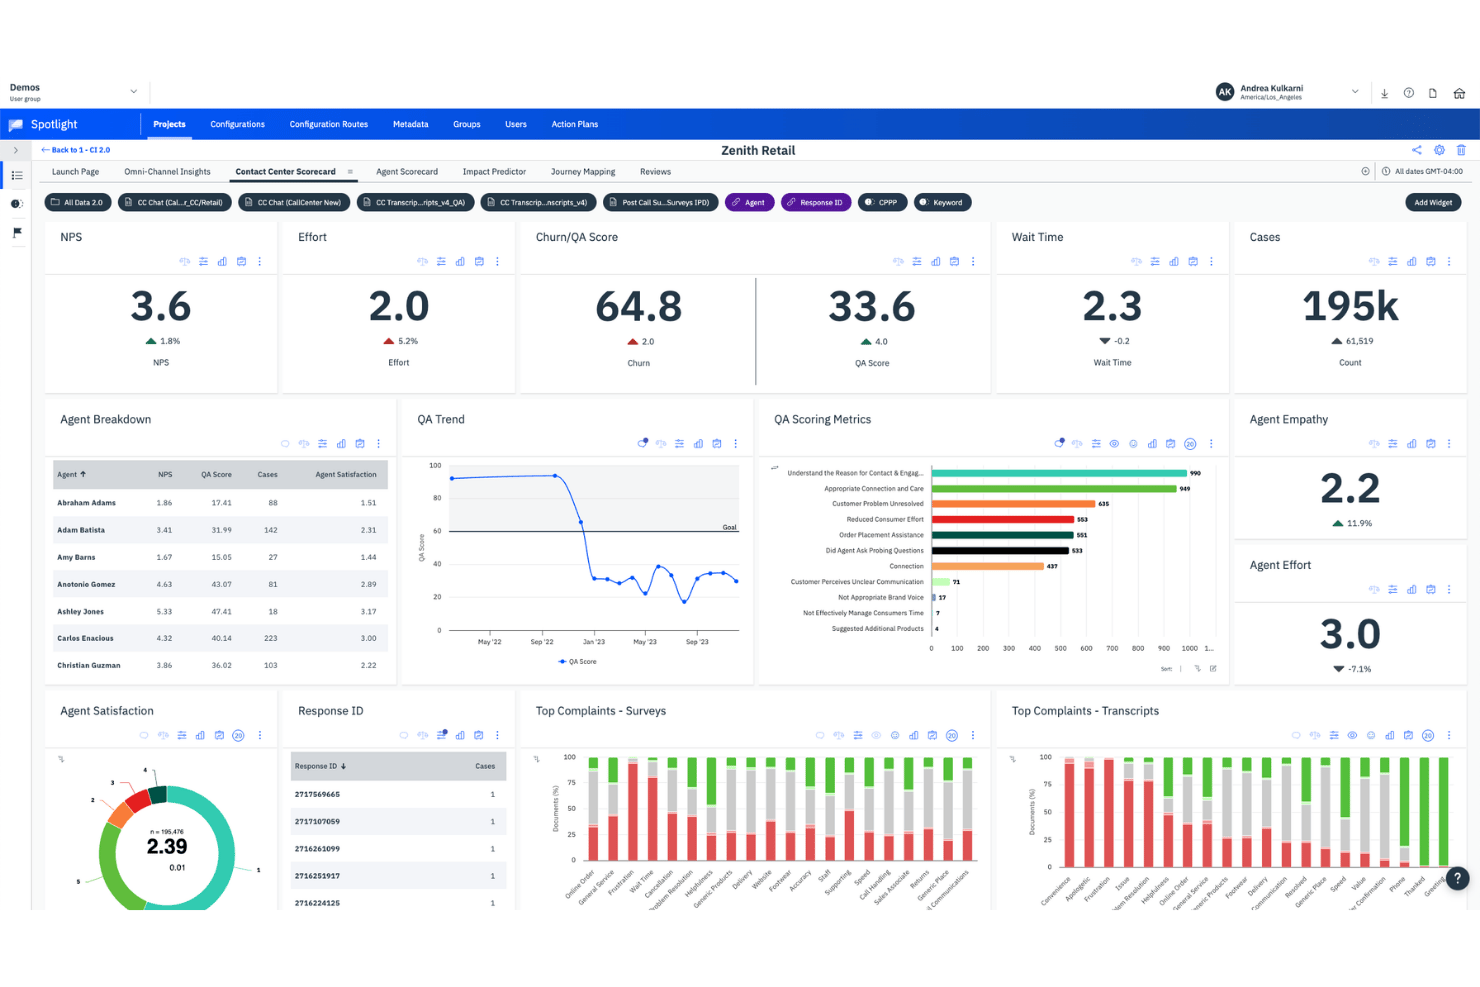Toggle eye visibility icon on Top Complaints - Transcripts
The height and width of the screenshot is (987, 1480).
[x=1352, y=736]
